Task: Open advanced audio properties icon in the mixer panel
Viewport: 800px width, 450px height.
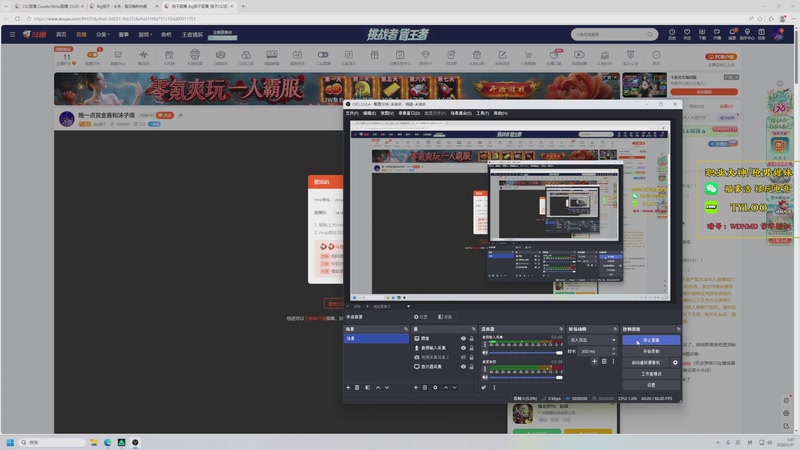Action: pos(484,388)
